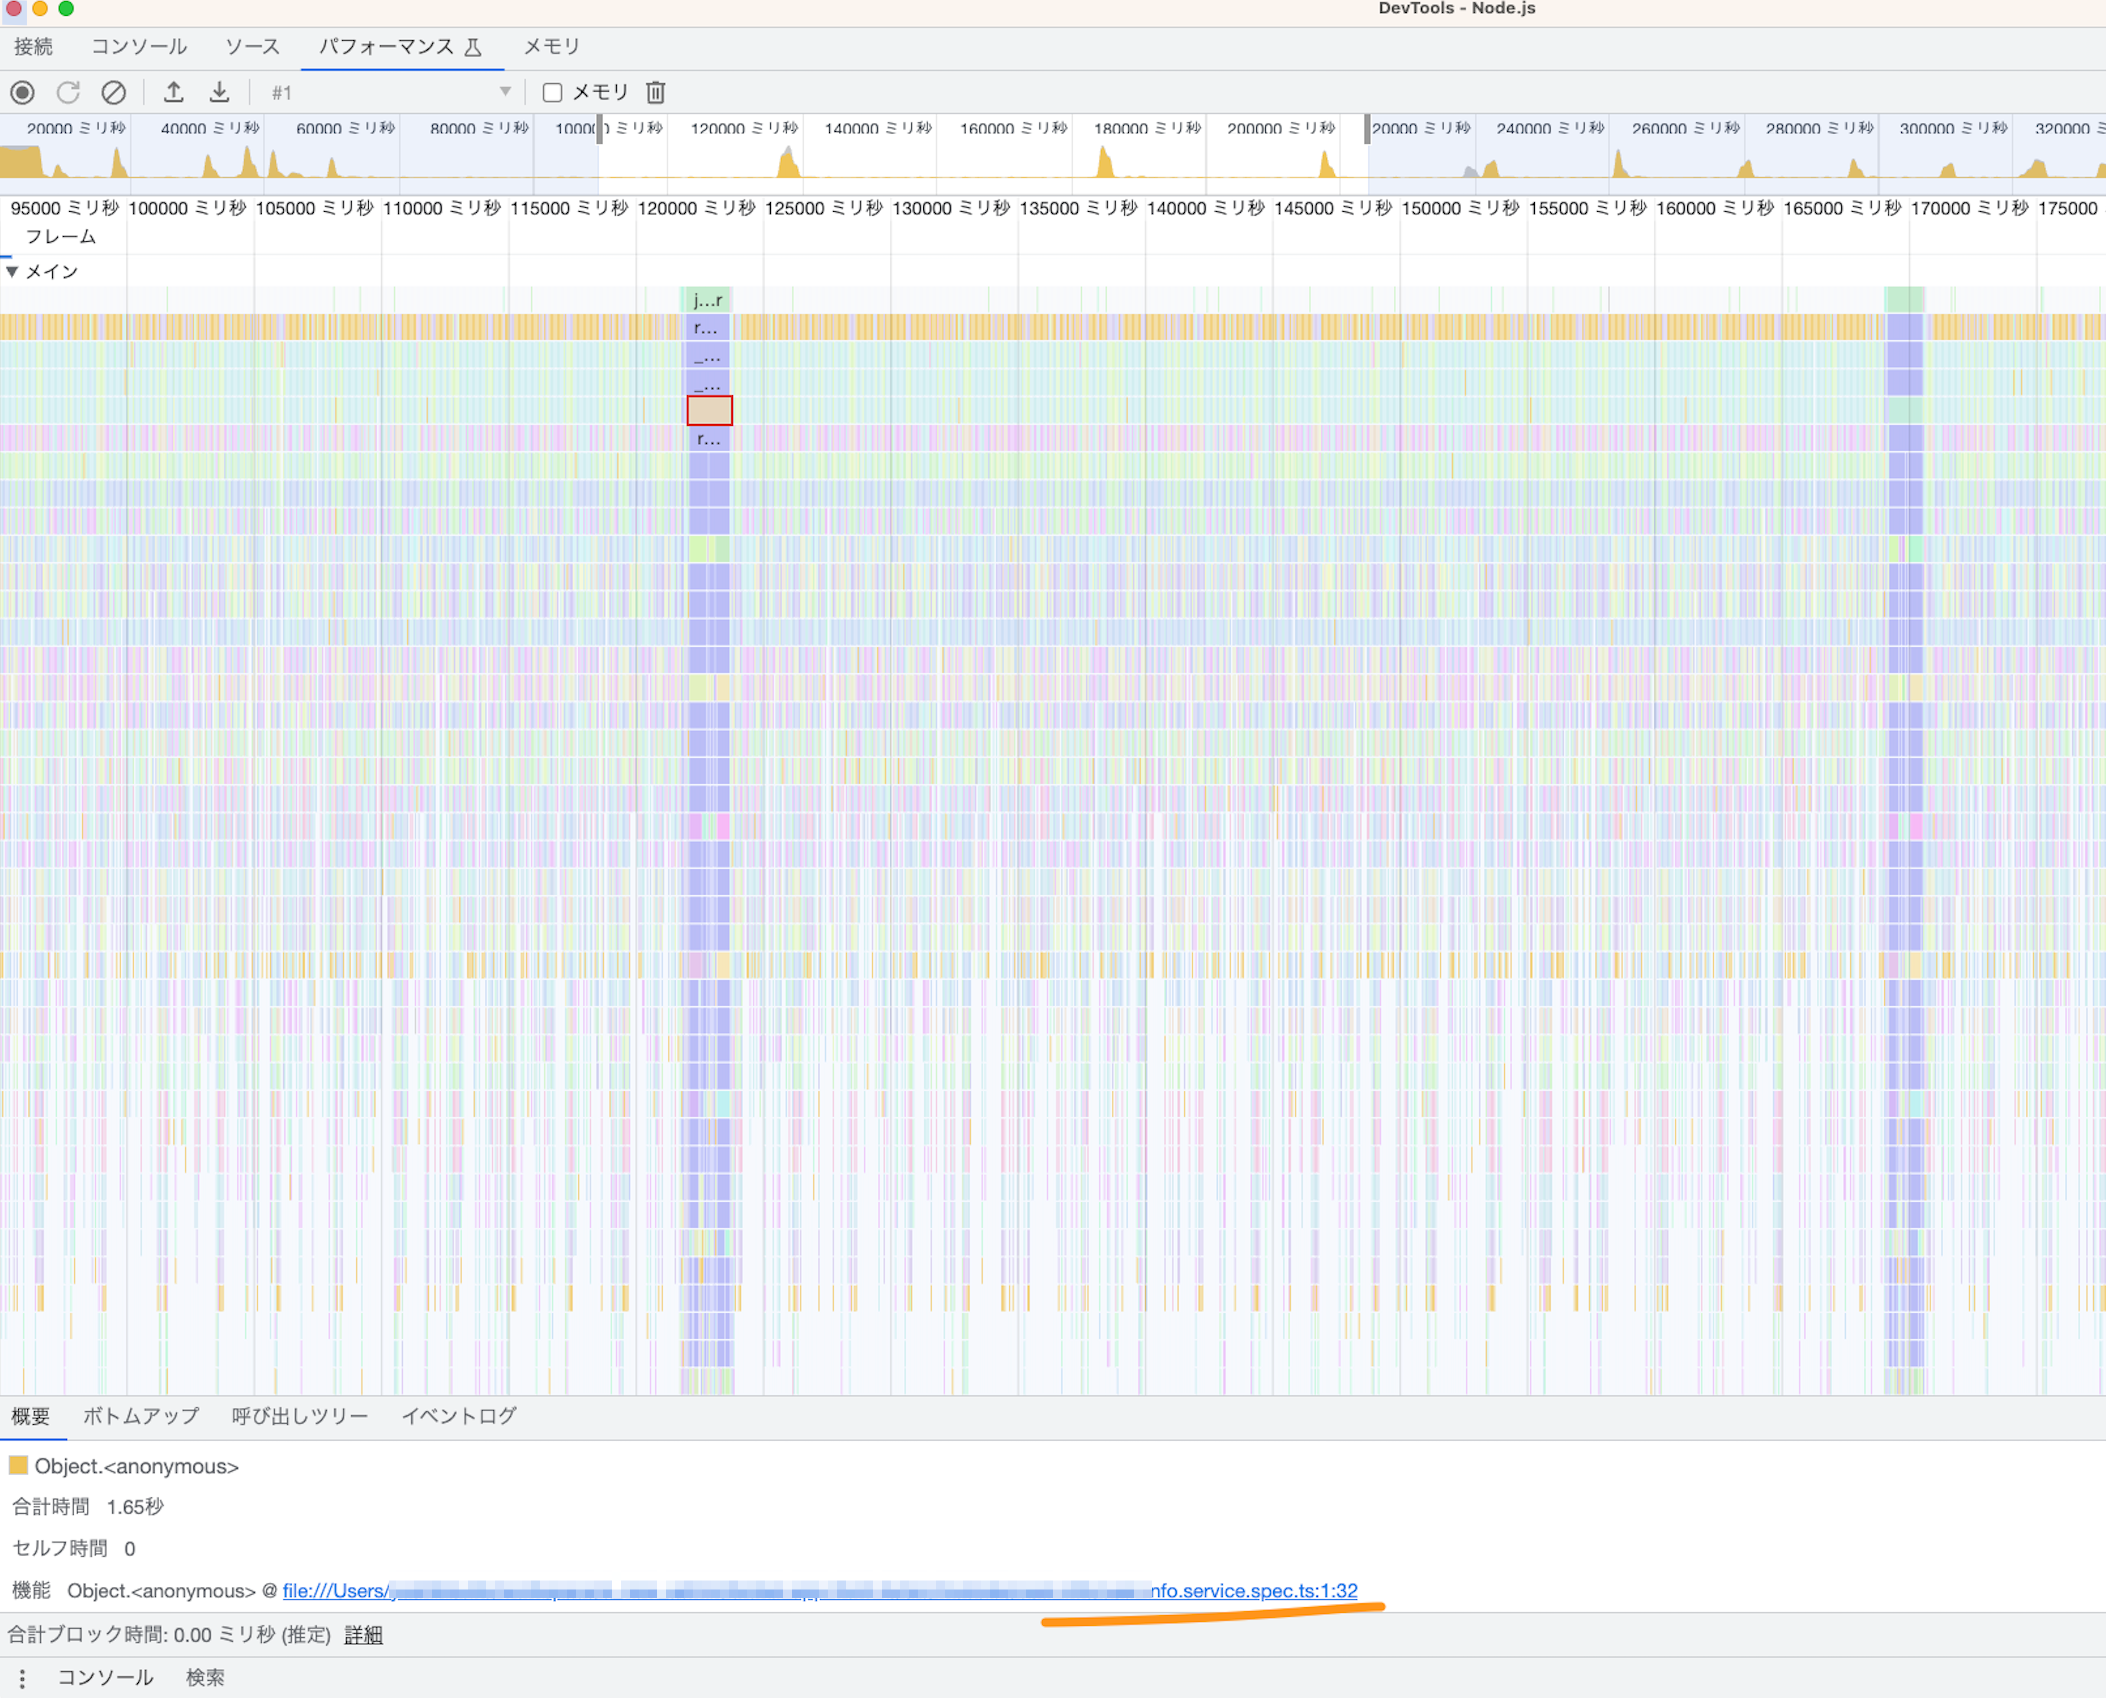
Task: Open the 呼び出しツリー tab
Action: [x=300, y=1416]
